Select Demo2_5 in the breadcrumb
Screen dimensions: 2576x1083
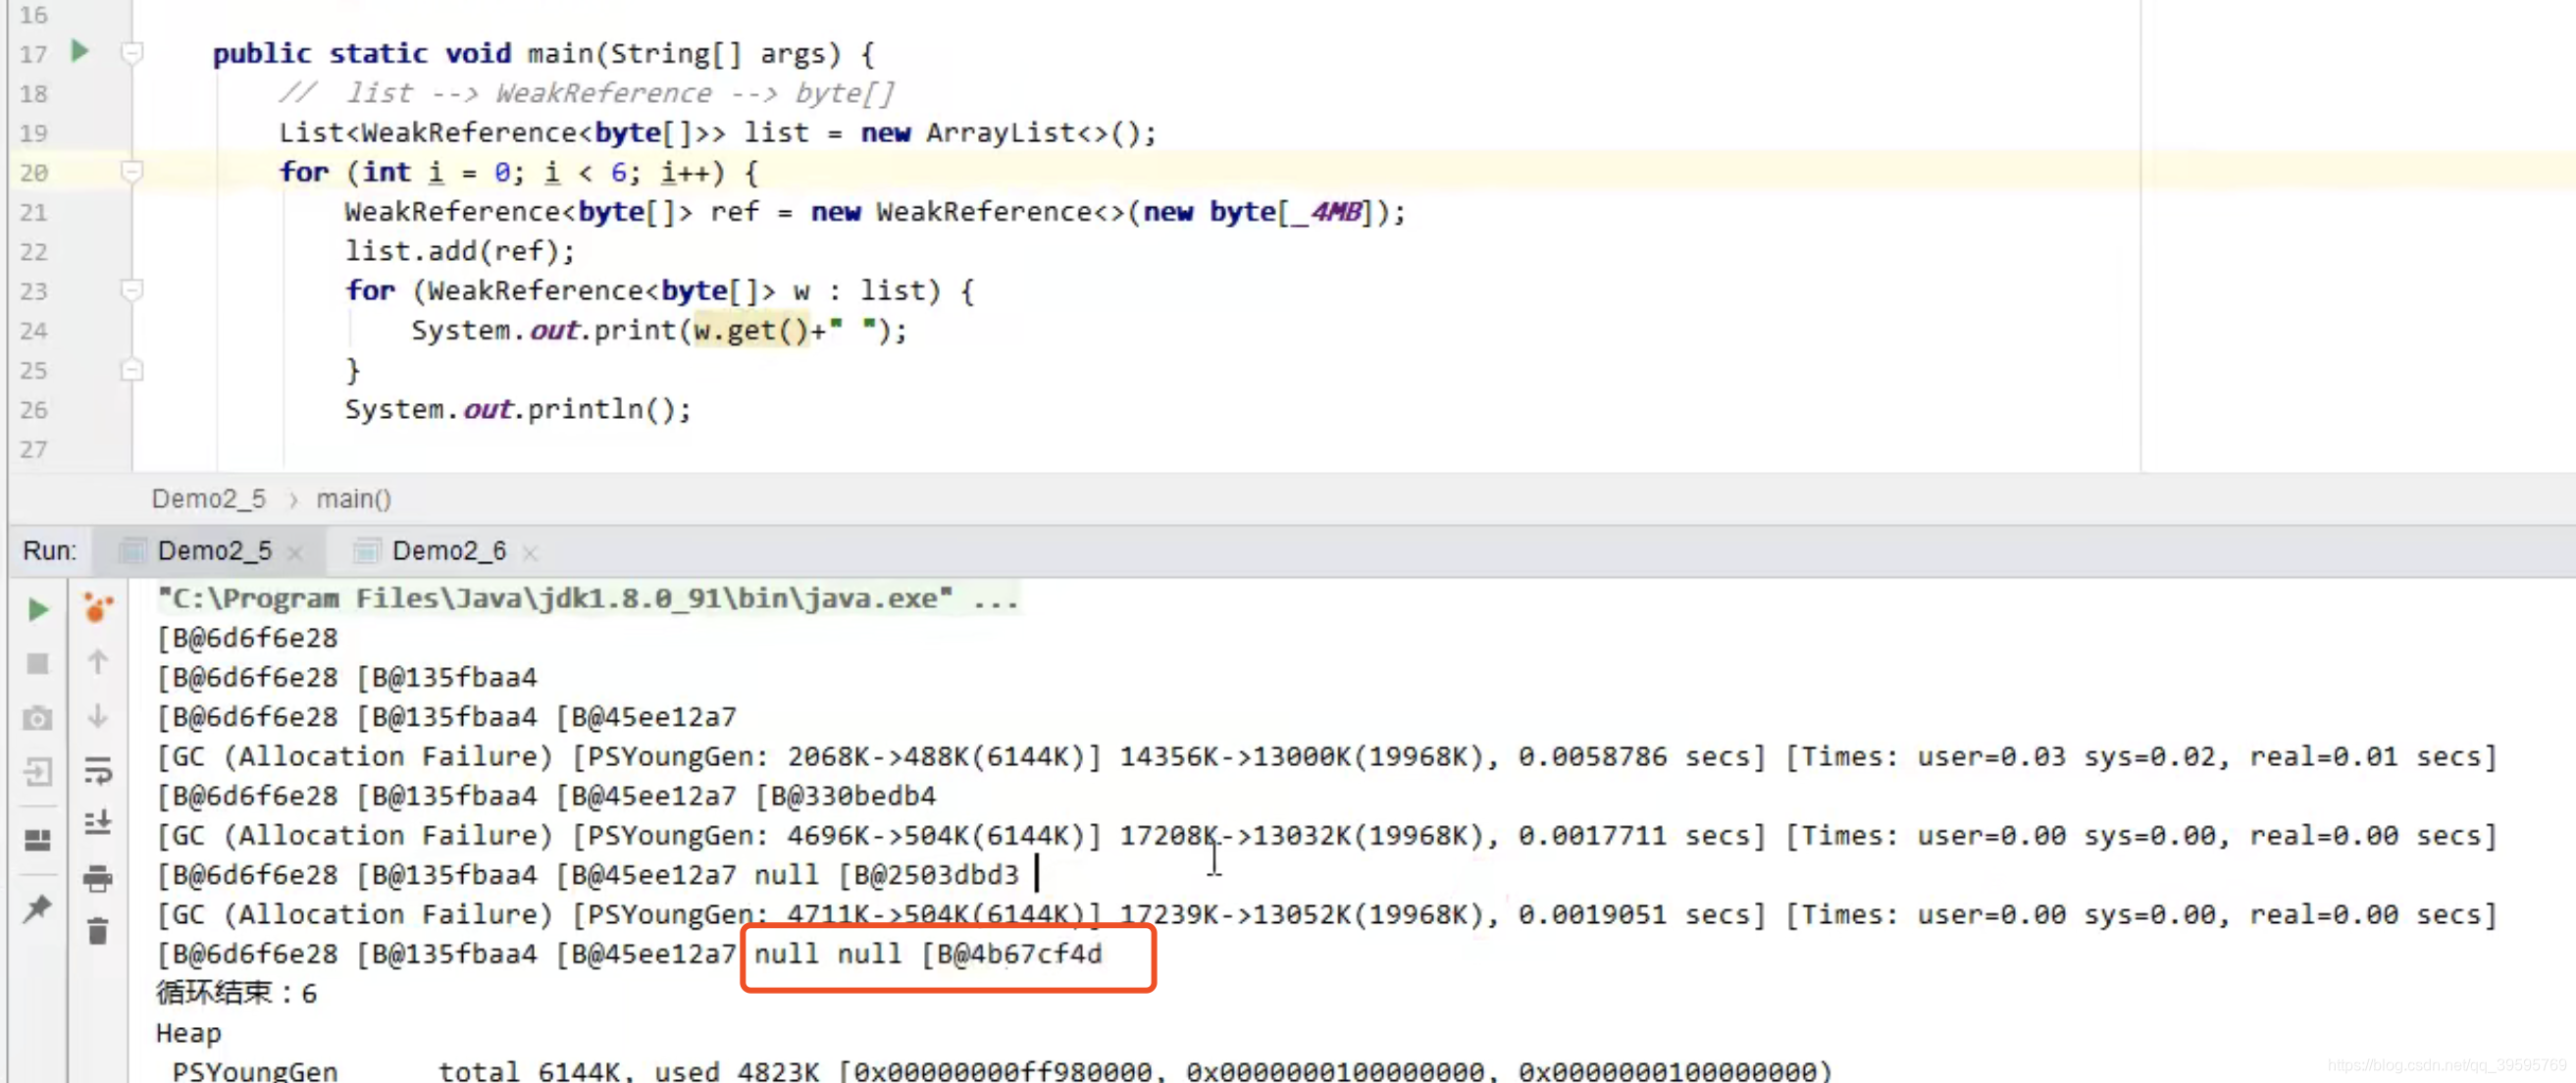209,498
